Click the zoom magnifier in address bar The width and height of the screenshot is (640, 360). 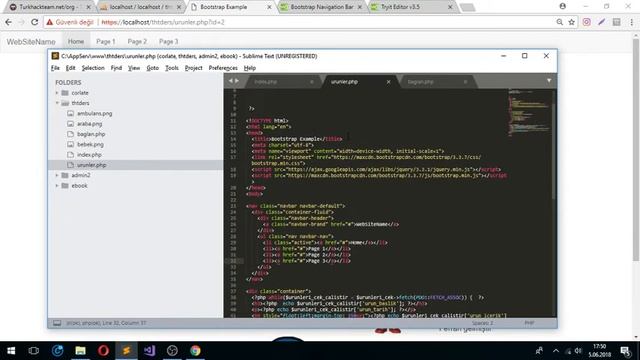(560, 22)
